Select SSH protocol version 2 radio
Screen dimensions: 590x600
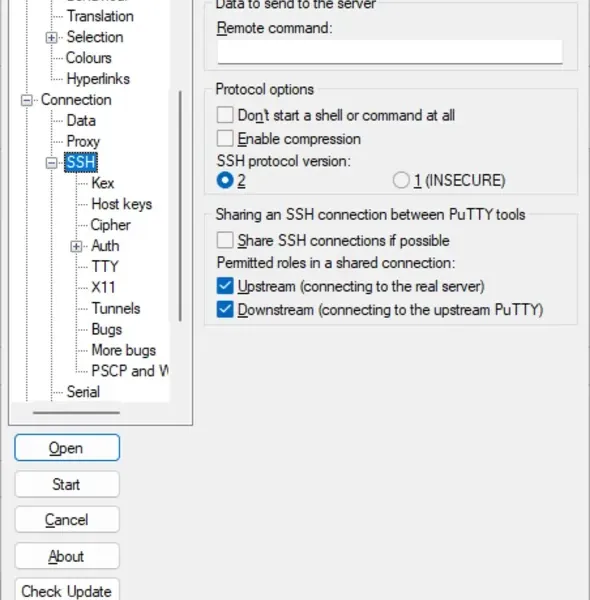coord(225,180)
